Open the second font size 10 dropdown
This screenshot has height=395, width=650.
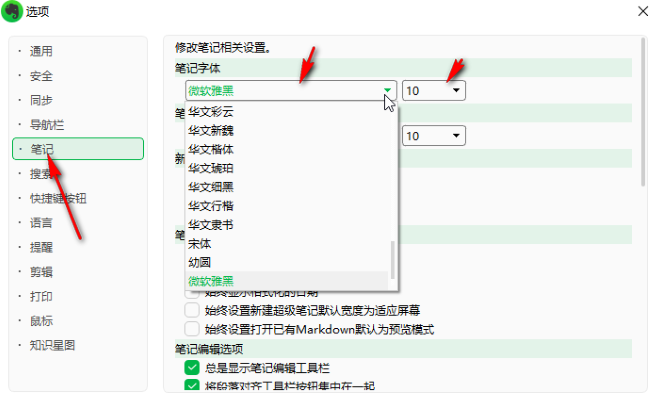(434, 136)
